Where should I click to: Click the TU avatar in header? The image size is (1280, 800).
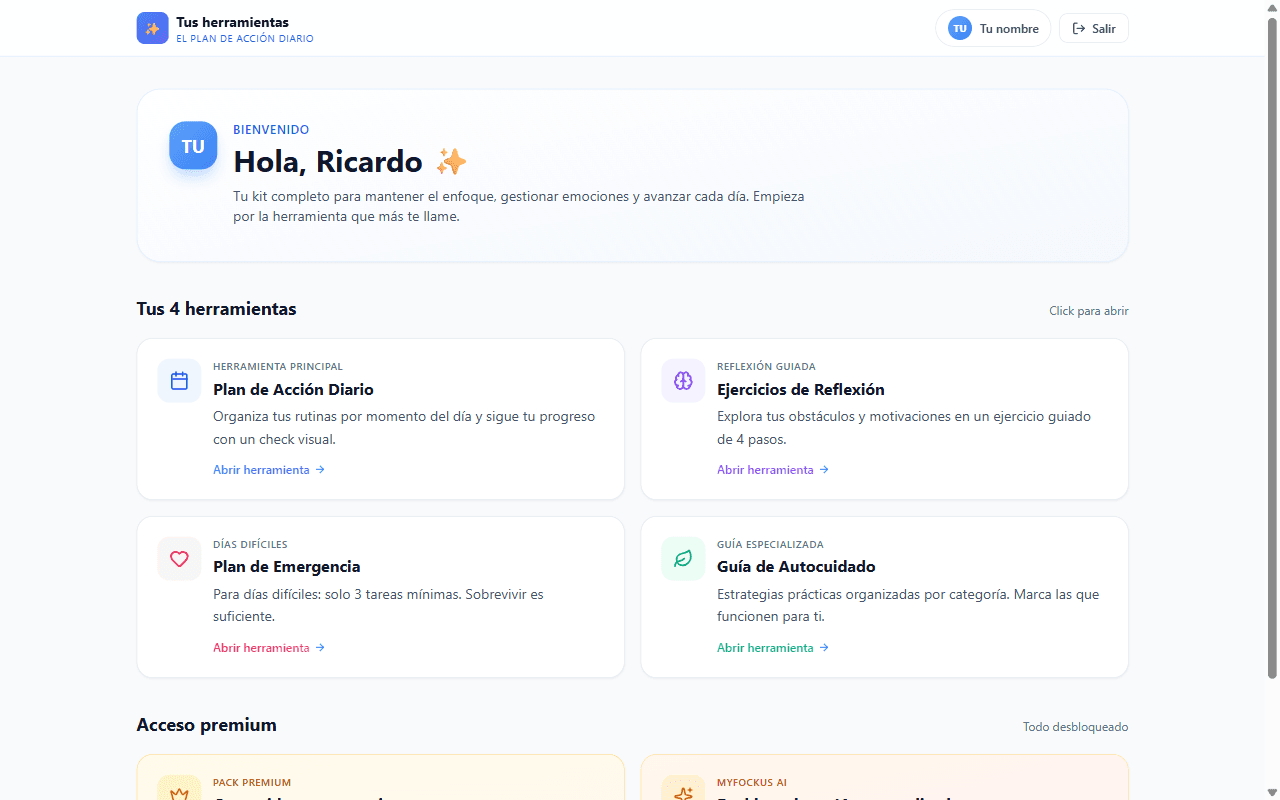tap(960, 28)
